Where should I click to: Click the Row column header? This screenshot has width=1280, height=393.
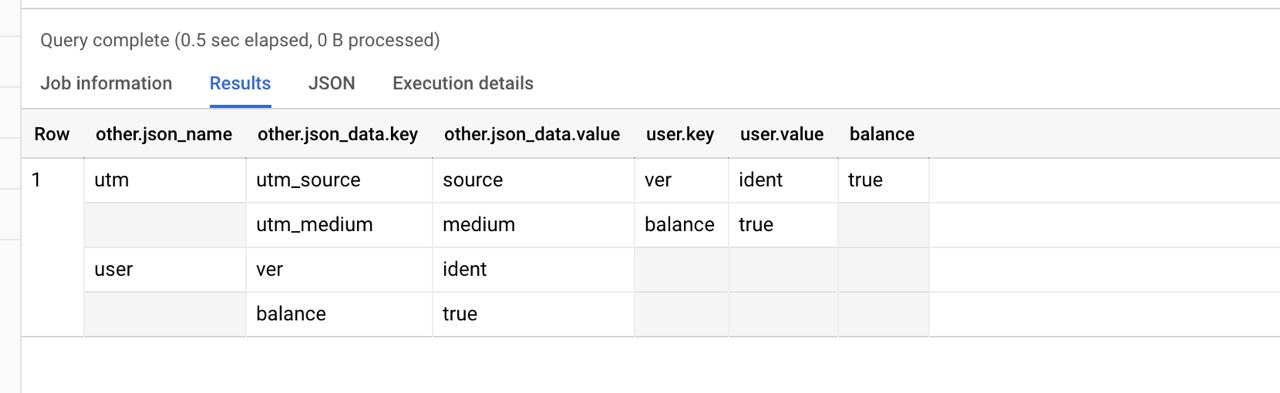[x=52, y=134]
